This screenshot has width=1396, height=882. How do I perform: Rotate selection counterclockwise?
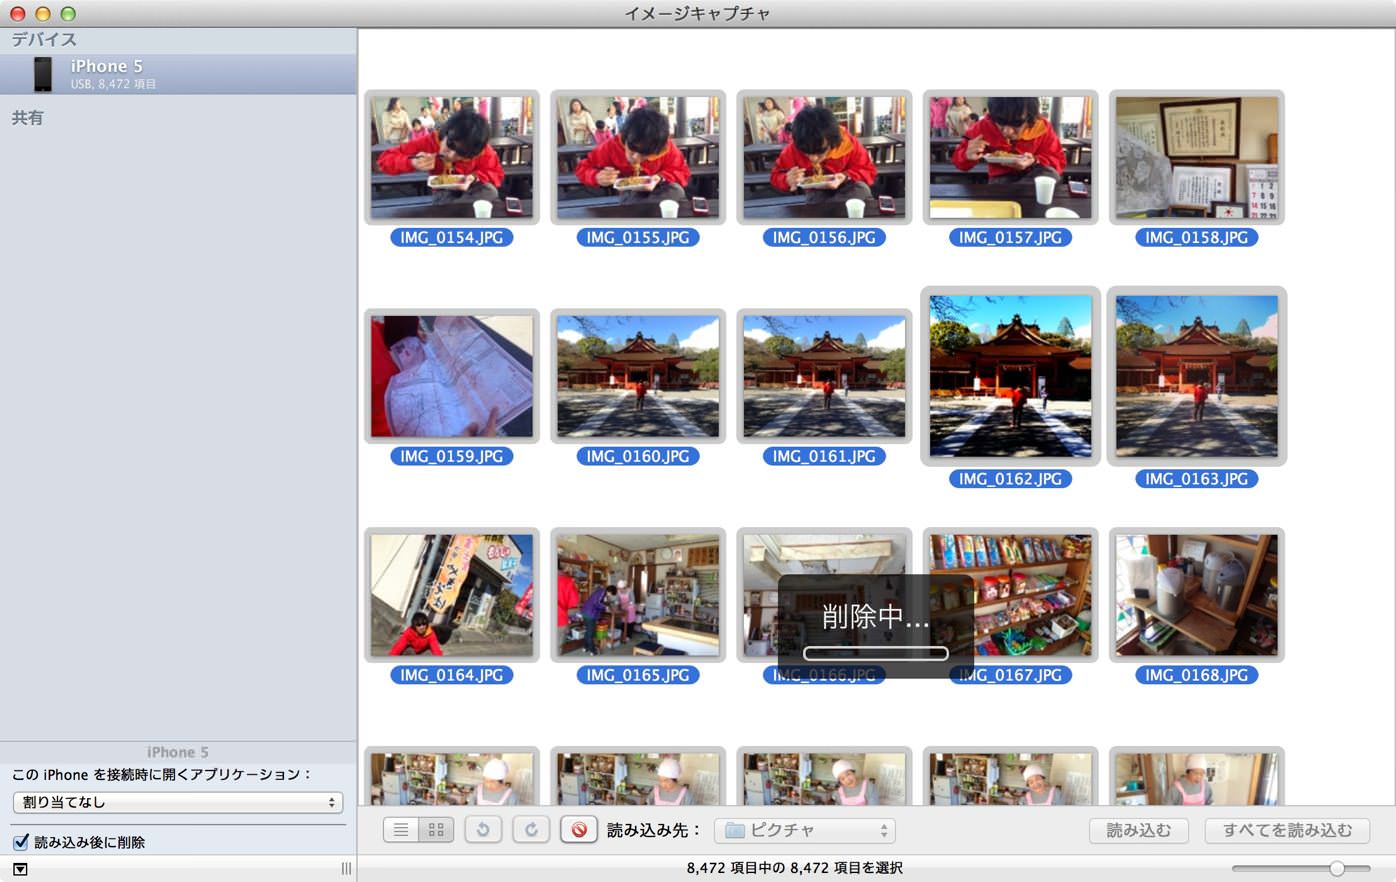pyautogui.click(x=483, y=830)
